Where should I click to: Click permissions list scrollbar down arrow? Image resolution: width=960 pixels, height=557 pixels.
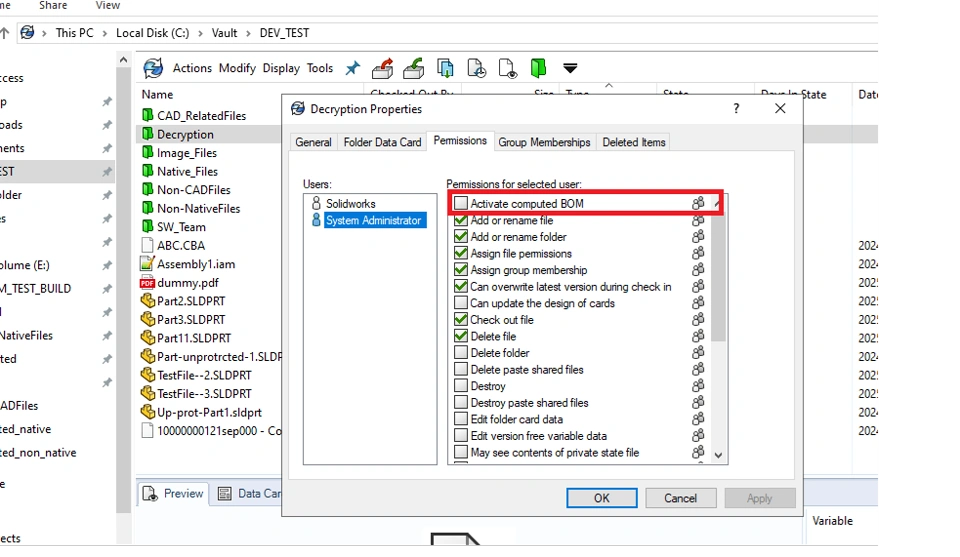(718, 455)
